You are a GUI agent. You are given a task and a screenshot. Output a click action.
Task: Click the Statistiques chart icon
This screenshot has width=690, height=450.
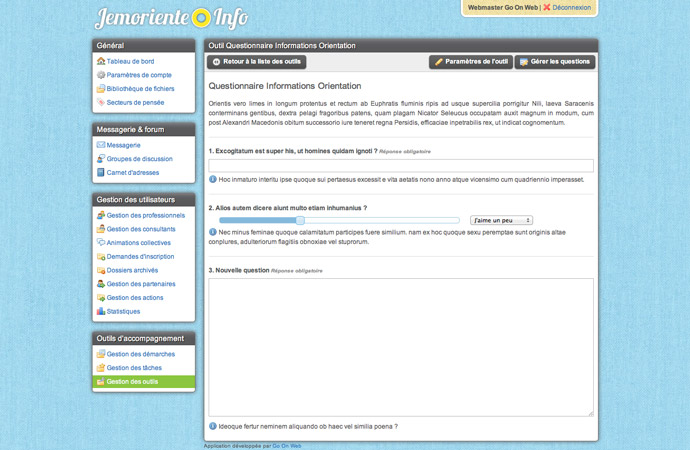(x=101, y=311)
